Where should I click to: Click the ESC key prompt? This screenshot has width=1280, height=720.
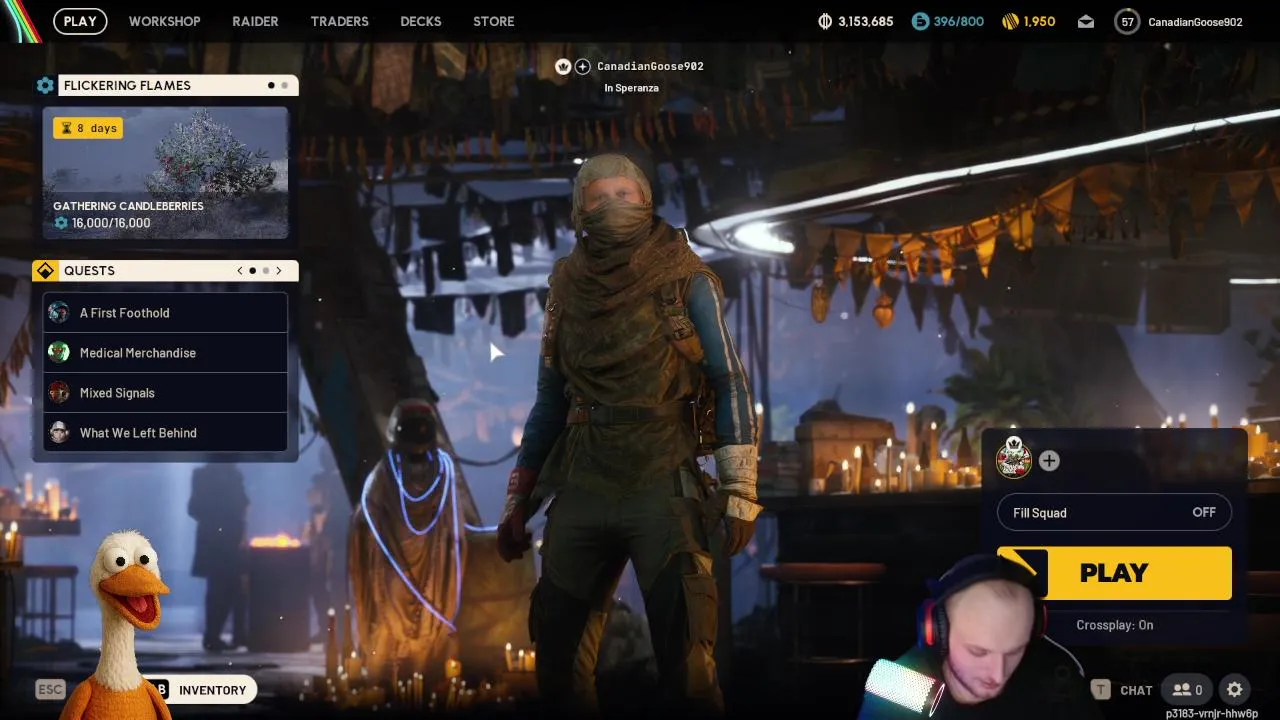tap(50, 689)
